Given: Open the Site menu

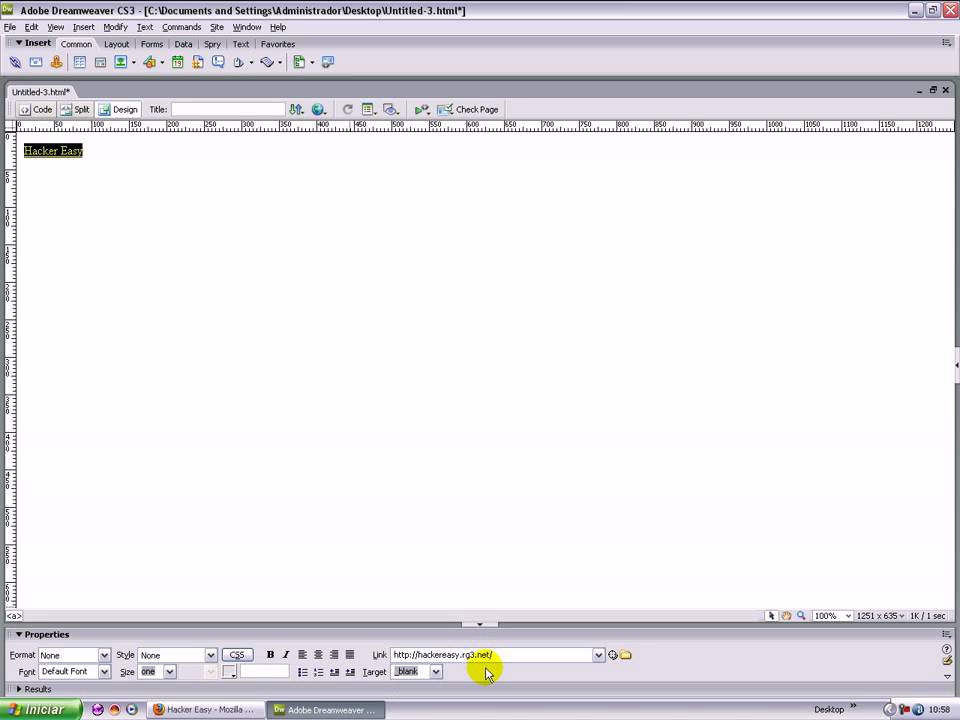Looking at the screenshot, I should 217,27.
